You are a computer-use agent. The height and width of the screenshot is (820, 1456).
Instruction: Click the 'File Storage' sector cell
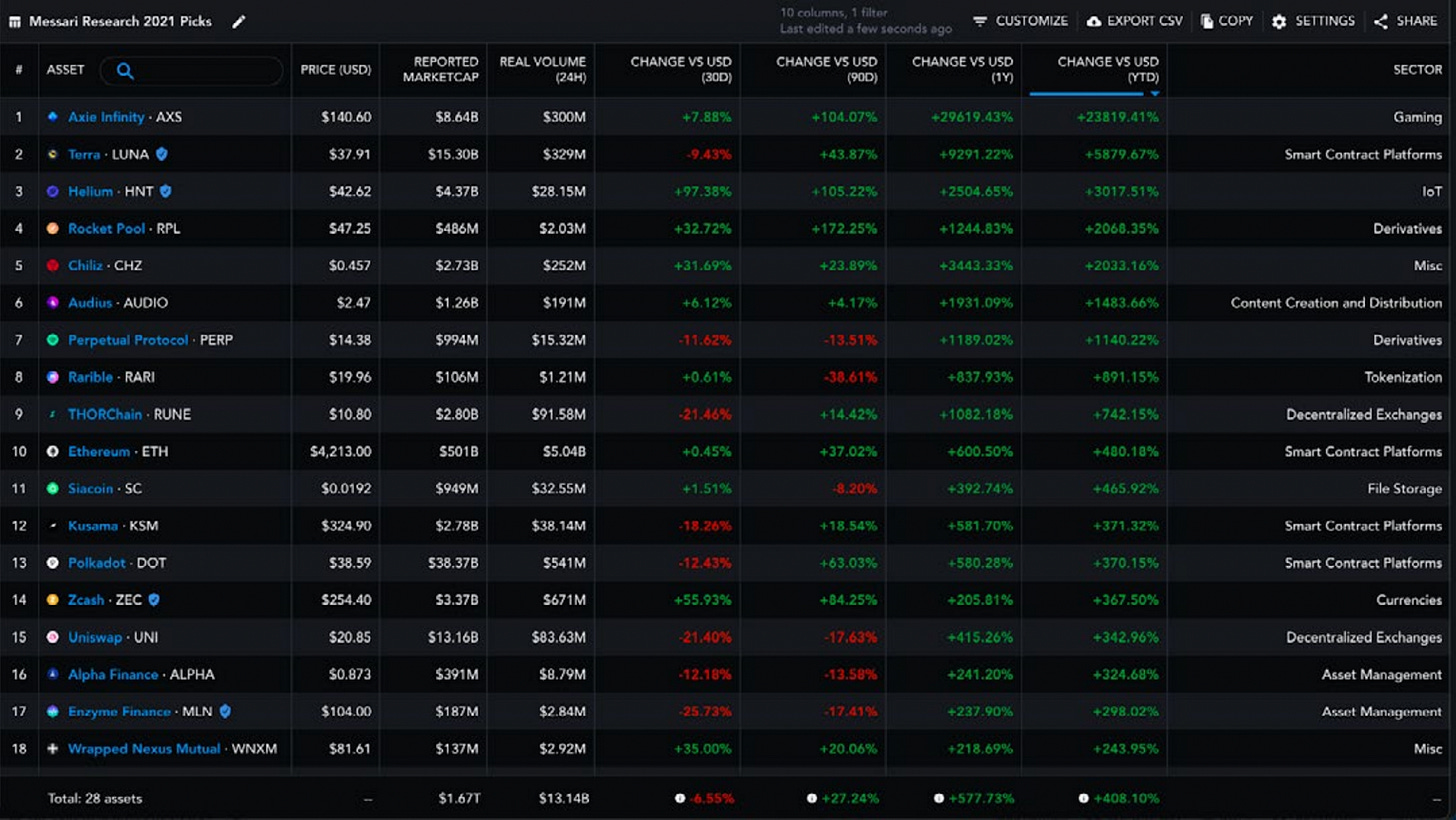1405,489
